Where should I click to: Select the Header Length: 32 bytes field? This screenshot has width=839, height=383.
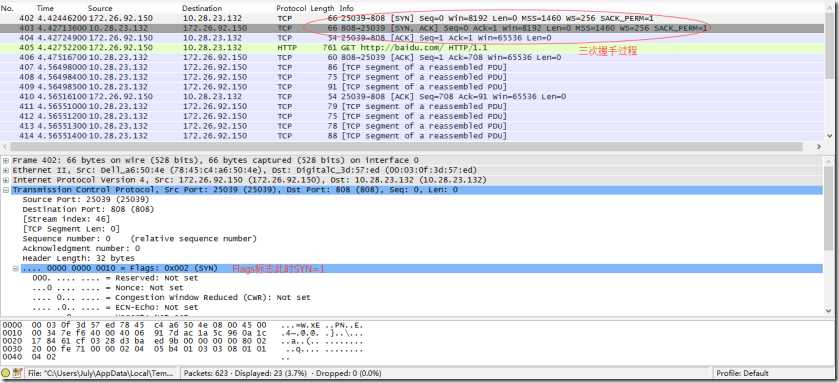[78, 258]
